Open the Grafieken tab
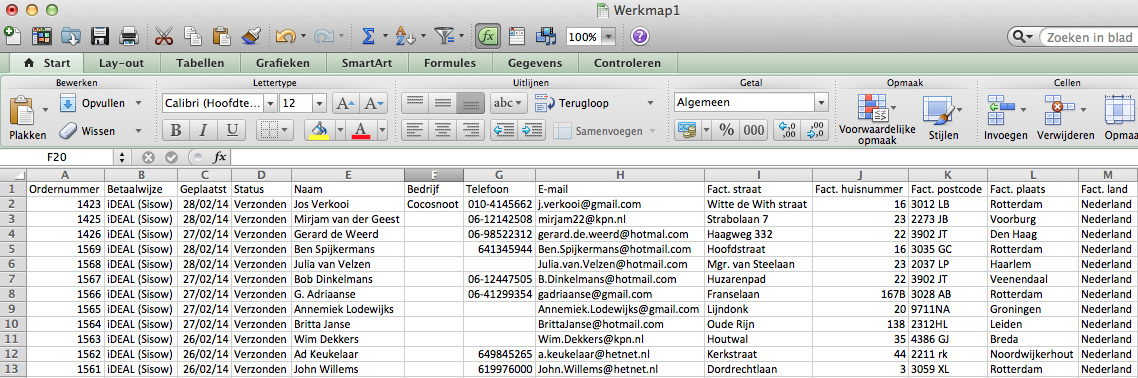This screenshot has width=1138, height=378. [x=282, y=63]
